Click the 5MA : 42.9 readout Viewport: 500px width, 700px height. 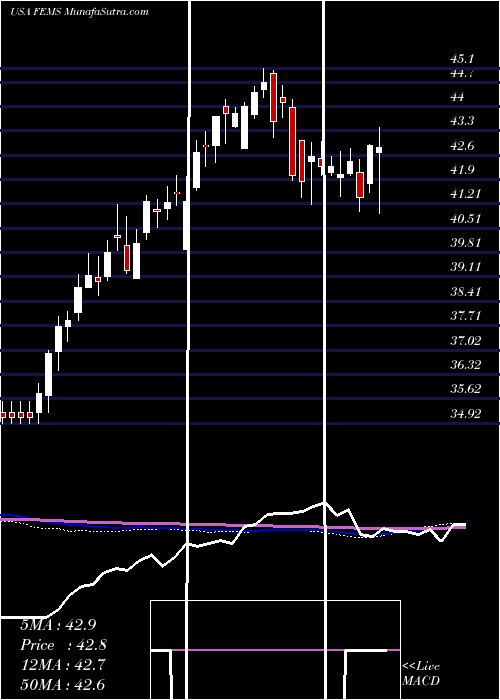58,625
